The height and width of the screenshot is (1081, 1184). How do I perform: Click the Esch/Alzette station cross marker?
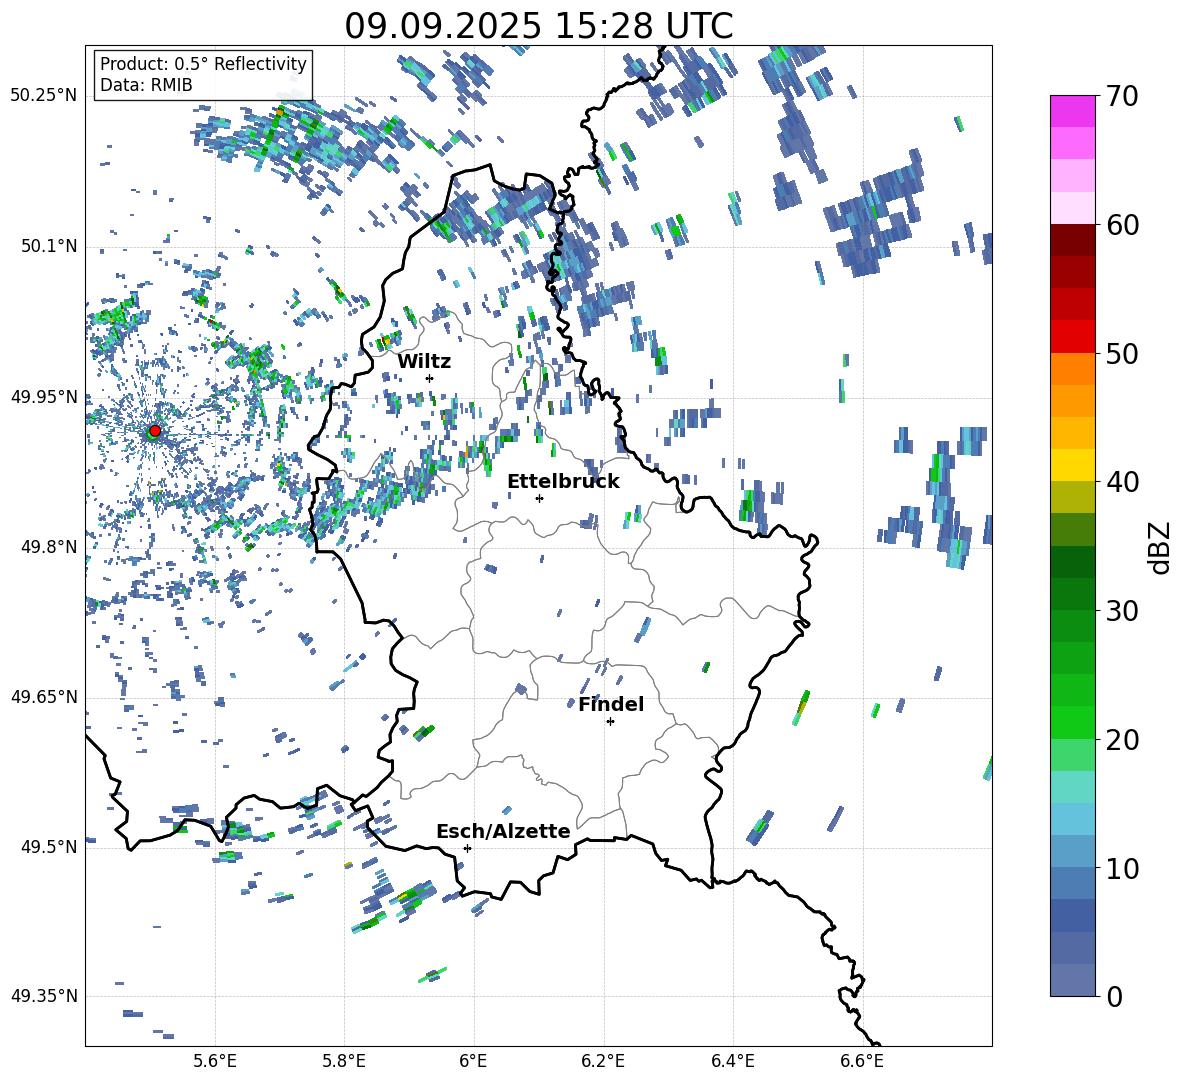[x=467, y=848]
